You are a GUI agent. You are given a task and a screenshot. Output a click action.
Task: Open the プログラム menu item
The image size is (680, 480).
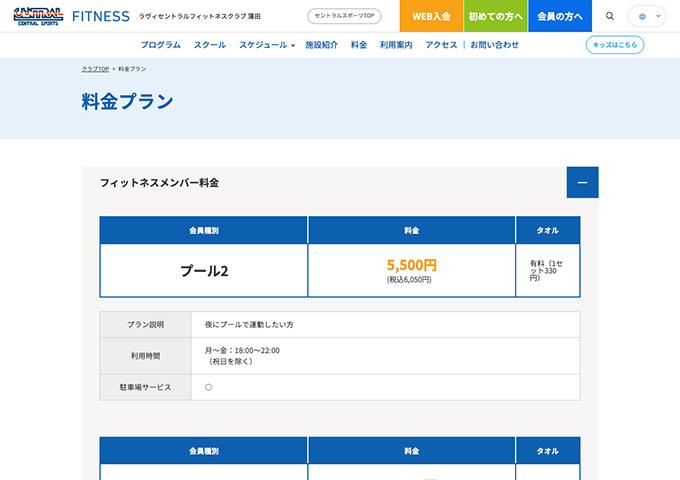click(x=160, y=45)
